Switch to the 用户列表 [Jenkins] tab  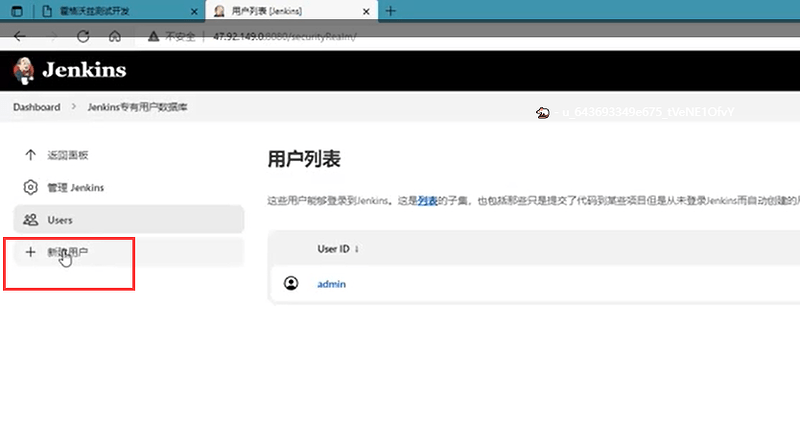click(291, 11)
